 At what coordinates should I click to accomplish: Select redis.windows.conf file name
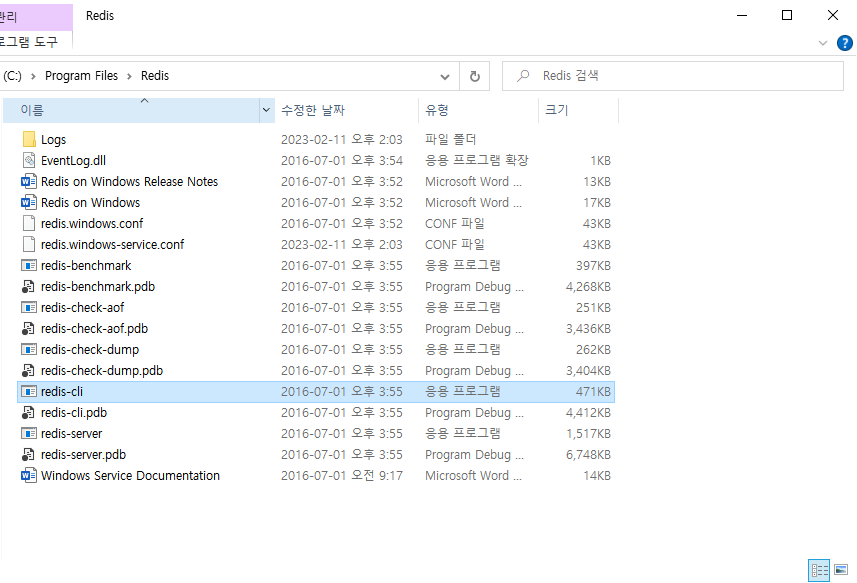[92, 223]
